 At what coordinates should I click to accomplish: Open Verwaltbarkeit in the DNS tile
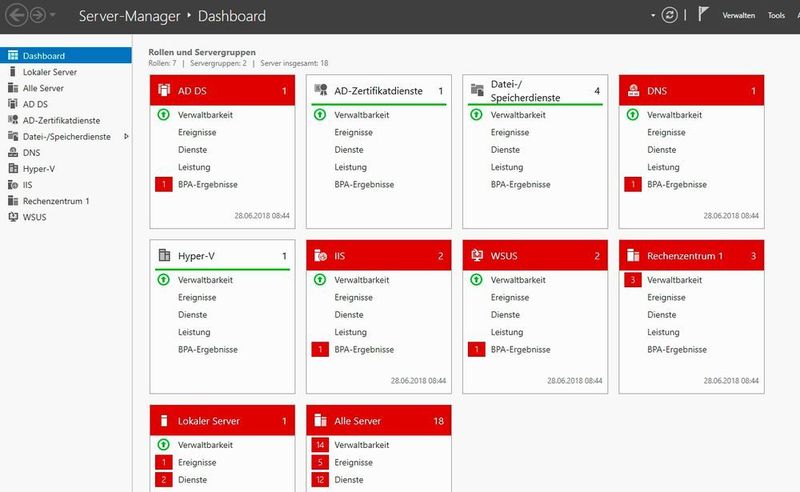pyautogui.click(x=674, y=115)
